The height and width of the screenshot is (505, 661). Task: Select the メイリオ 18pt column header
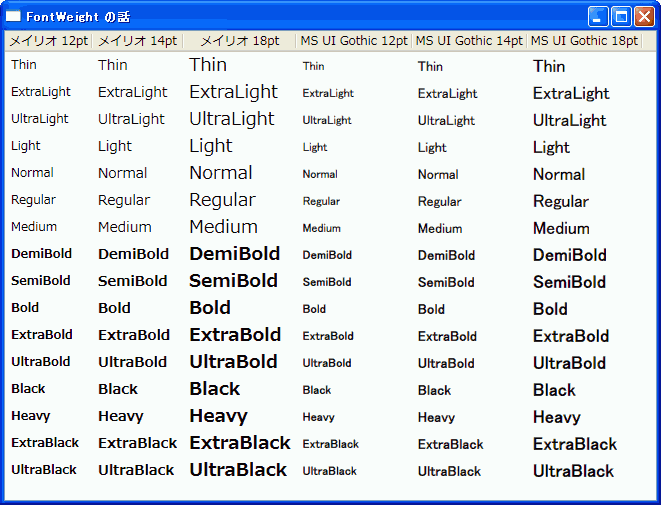point(239,41)
